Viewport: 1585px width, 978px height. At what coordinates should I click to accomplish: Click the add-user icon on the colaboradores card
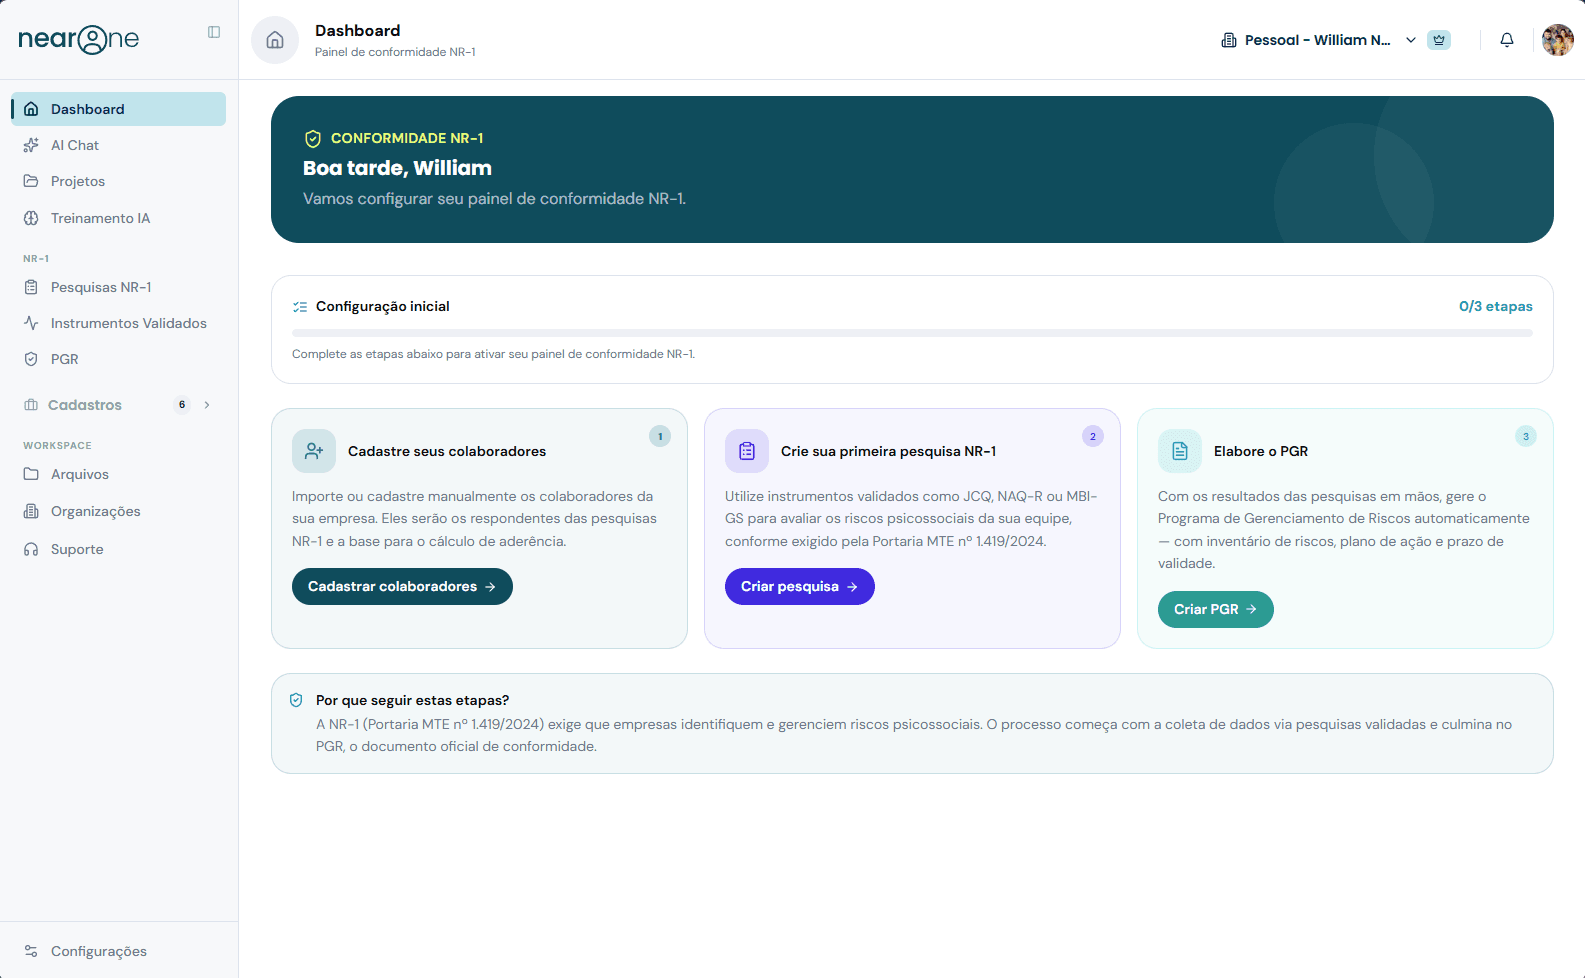coord(314,451)
